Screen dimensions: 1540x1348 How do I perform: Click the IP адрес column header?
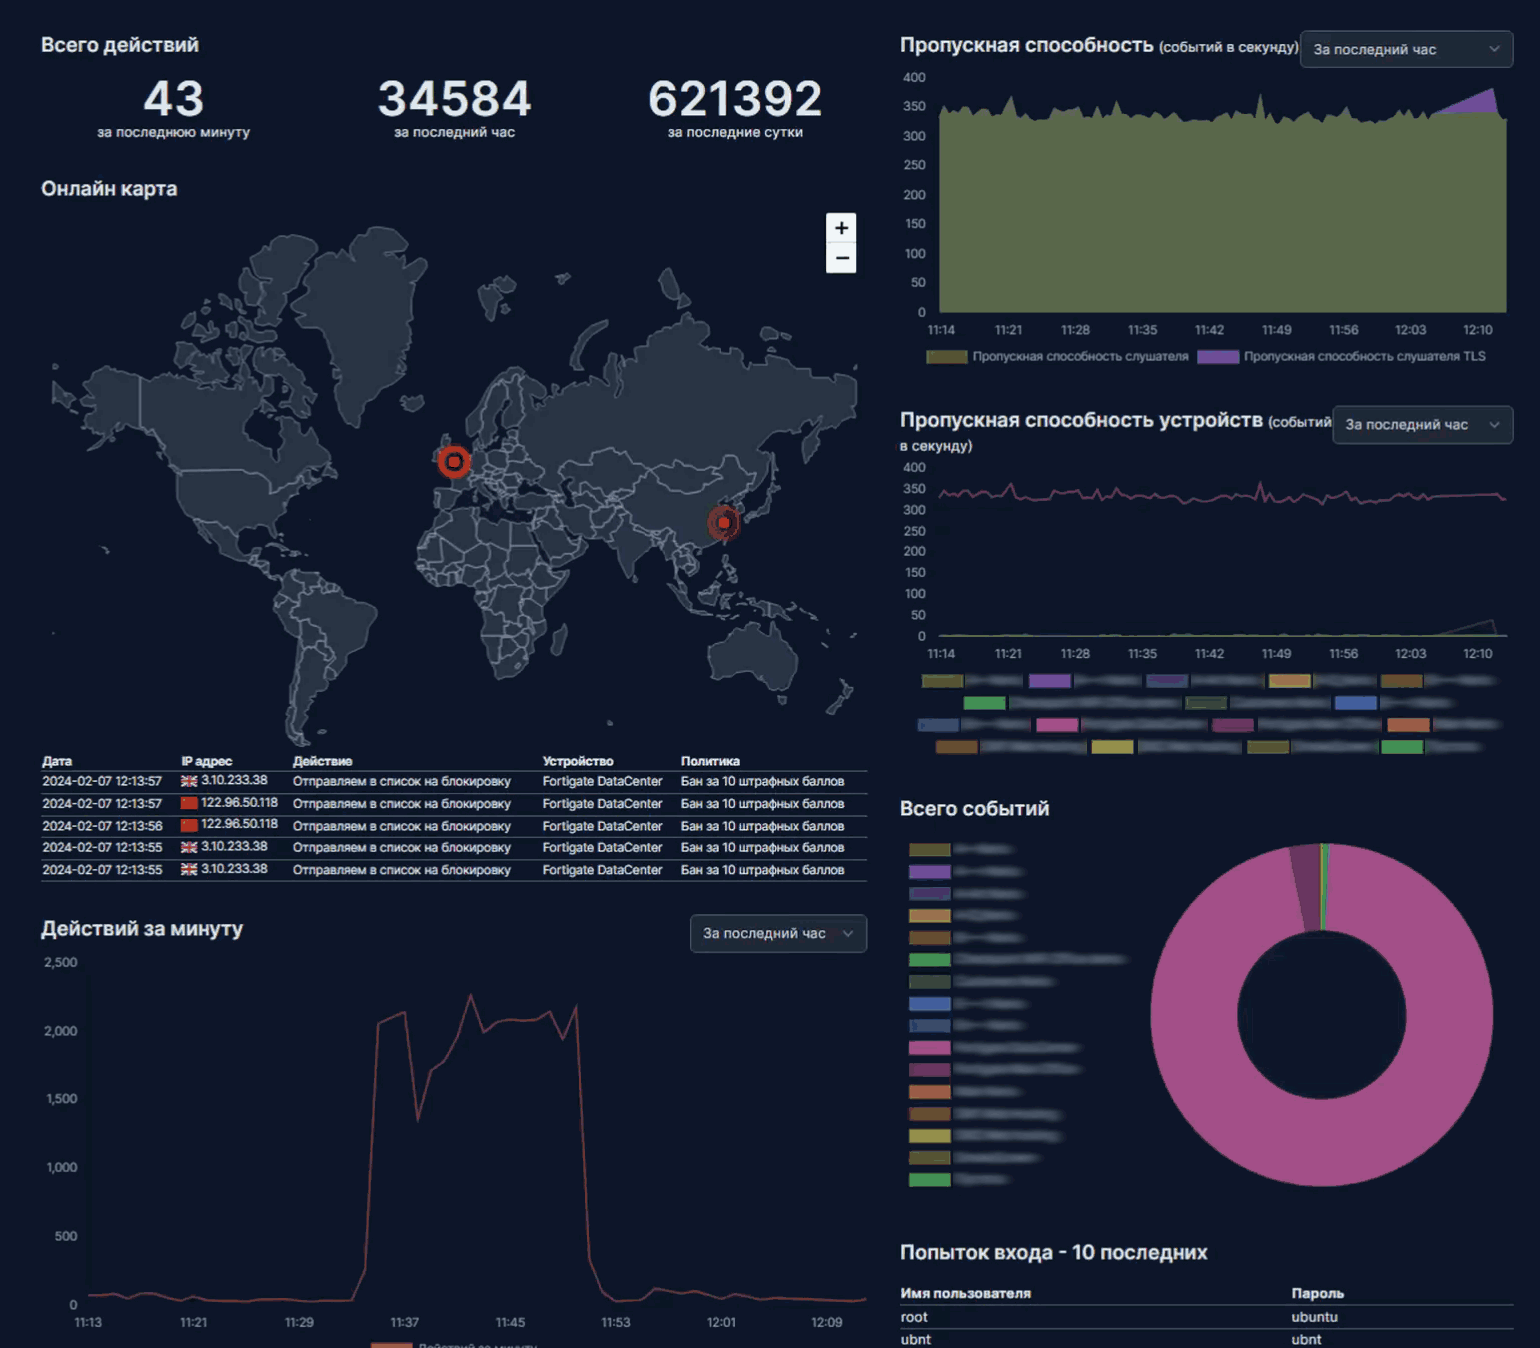(x=206, y=761)
